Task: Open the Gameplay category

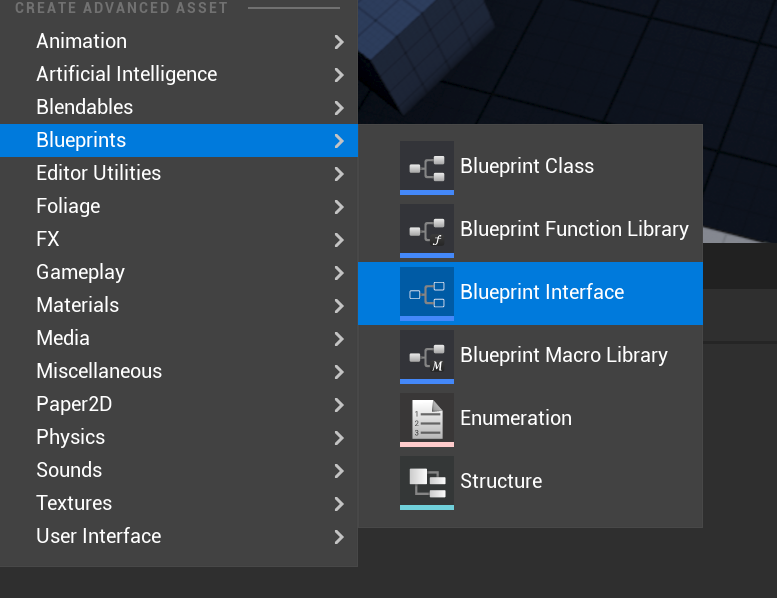Action: coord(80,272)
